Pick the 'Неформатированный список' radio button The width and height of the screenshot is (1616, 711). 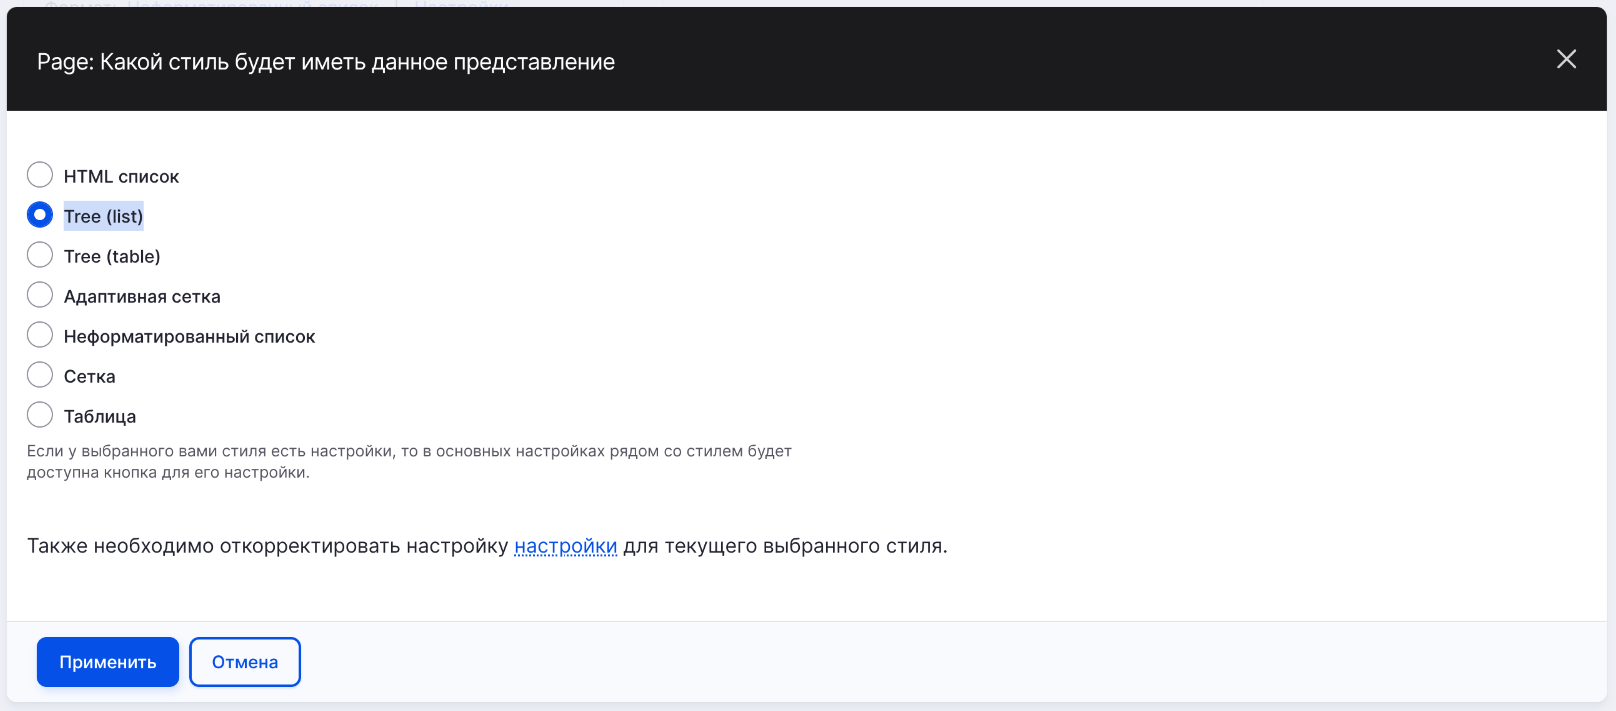point(40,335)
